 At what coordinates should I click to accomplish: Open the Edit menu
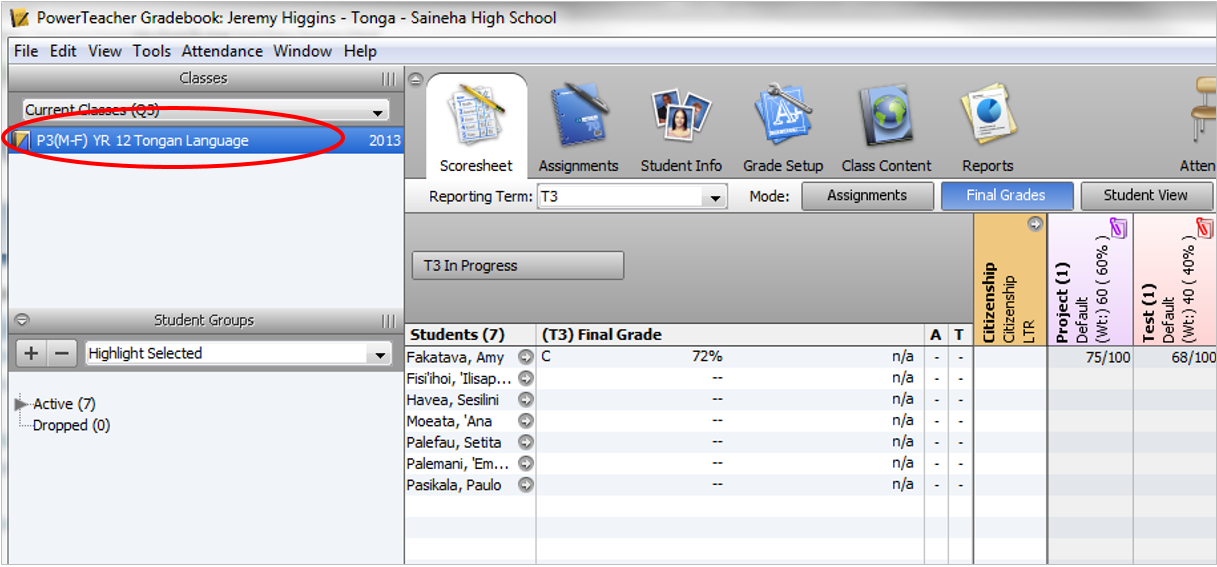[x=63, y=51]
